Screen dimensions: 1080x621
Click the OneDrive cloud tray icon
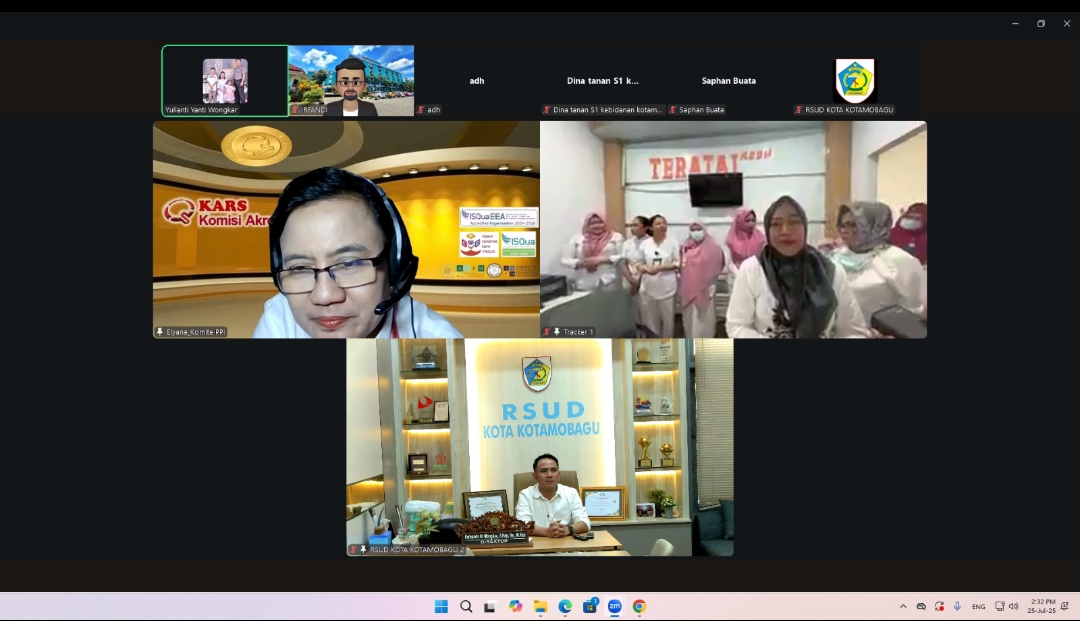pos(921,607)
